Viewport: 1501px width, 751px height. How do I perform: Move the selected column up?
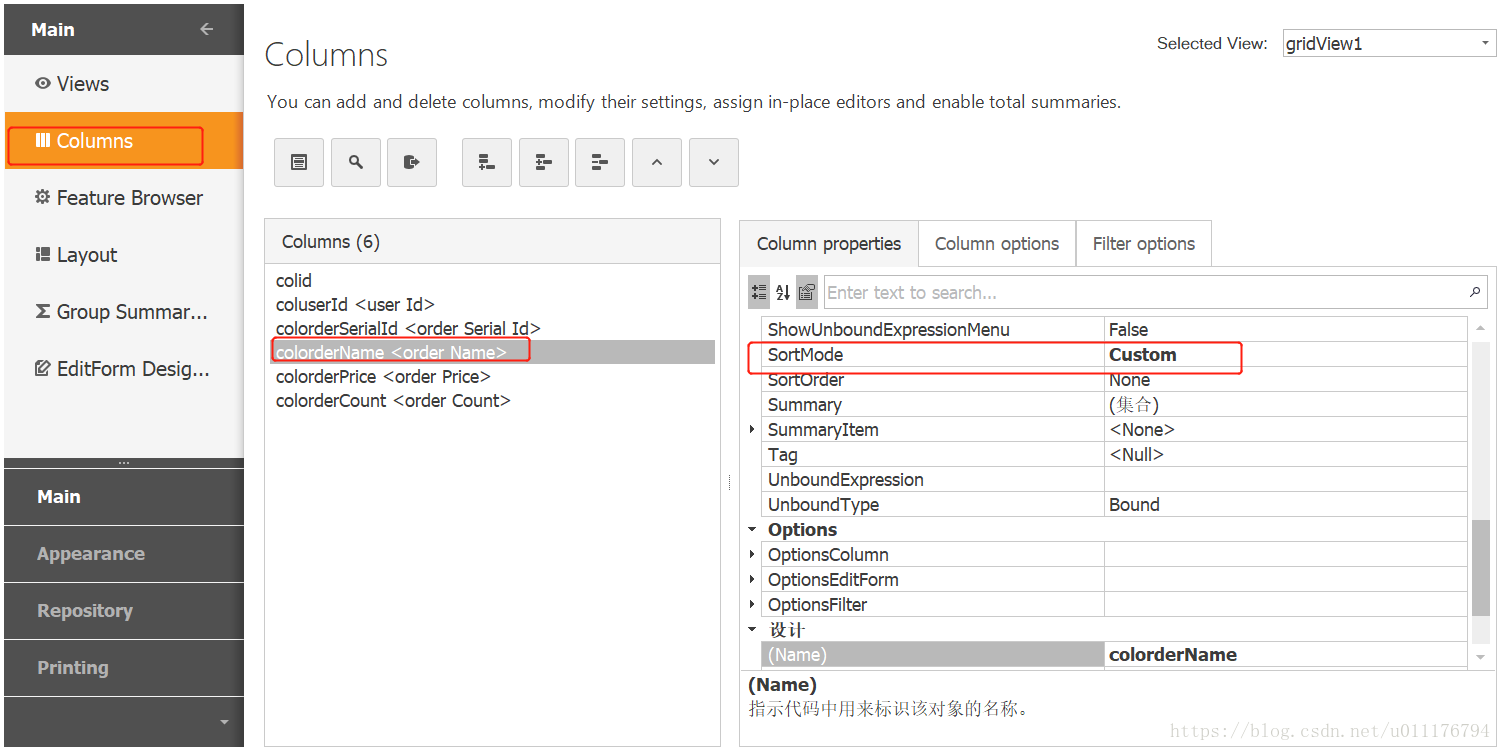tap(657, 162)
